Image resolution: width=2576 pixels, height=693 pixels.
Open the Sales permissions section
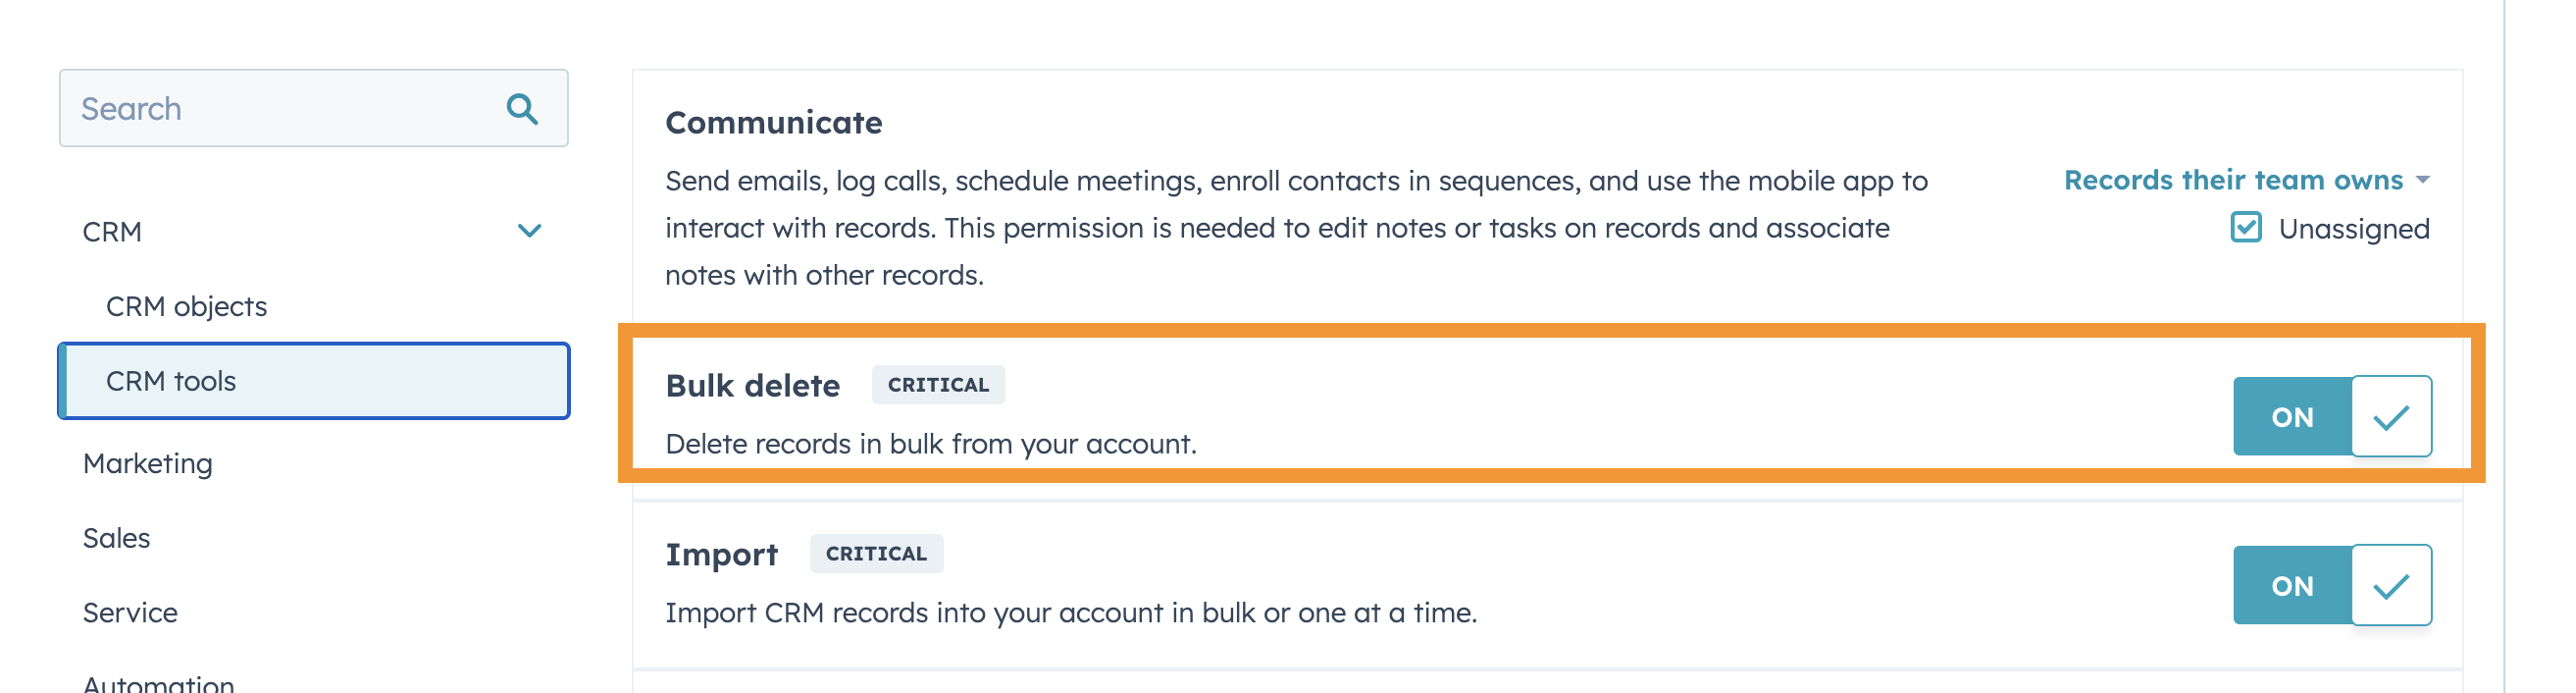[116, 537]
